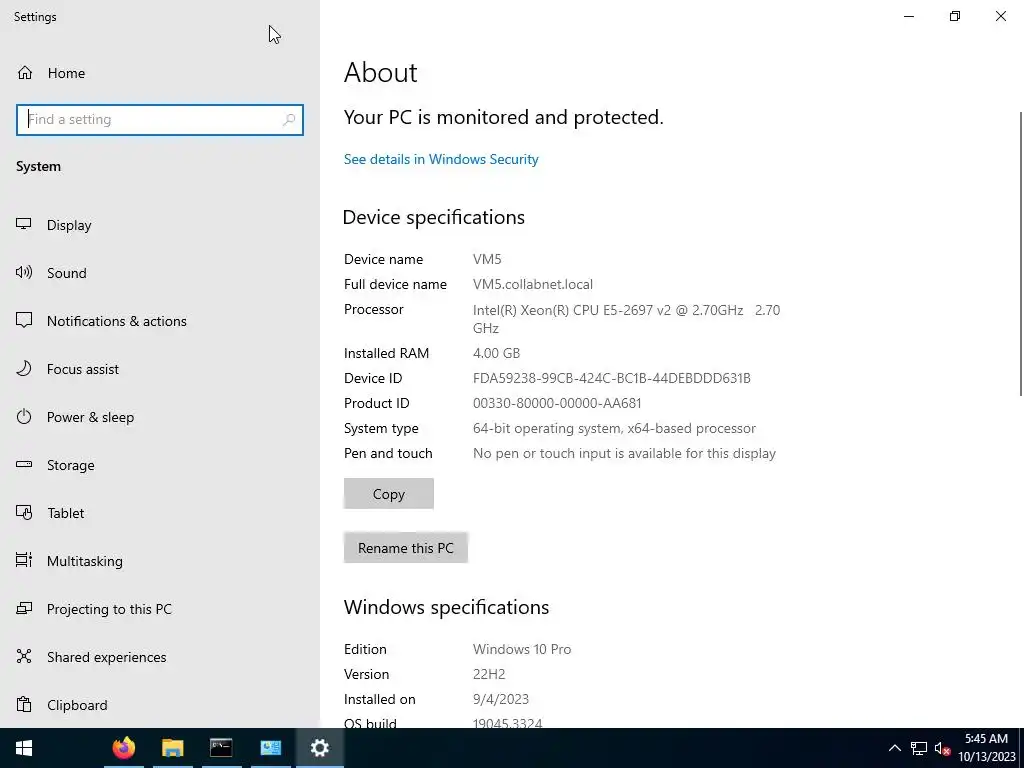This screenshot has height=768, width=1024.
Task: Click the Copy button under device specifications
Action: (389, 494)
